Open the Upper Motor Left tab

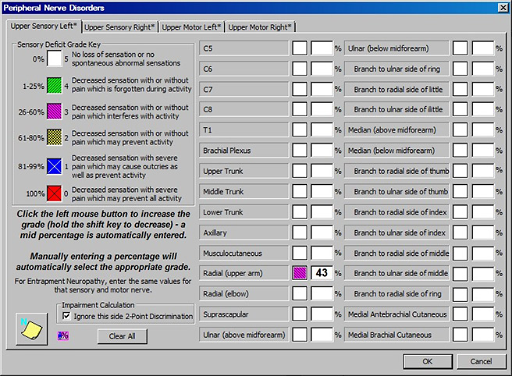(191, 27)
